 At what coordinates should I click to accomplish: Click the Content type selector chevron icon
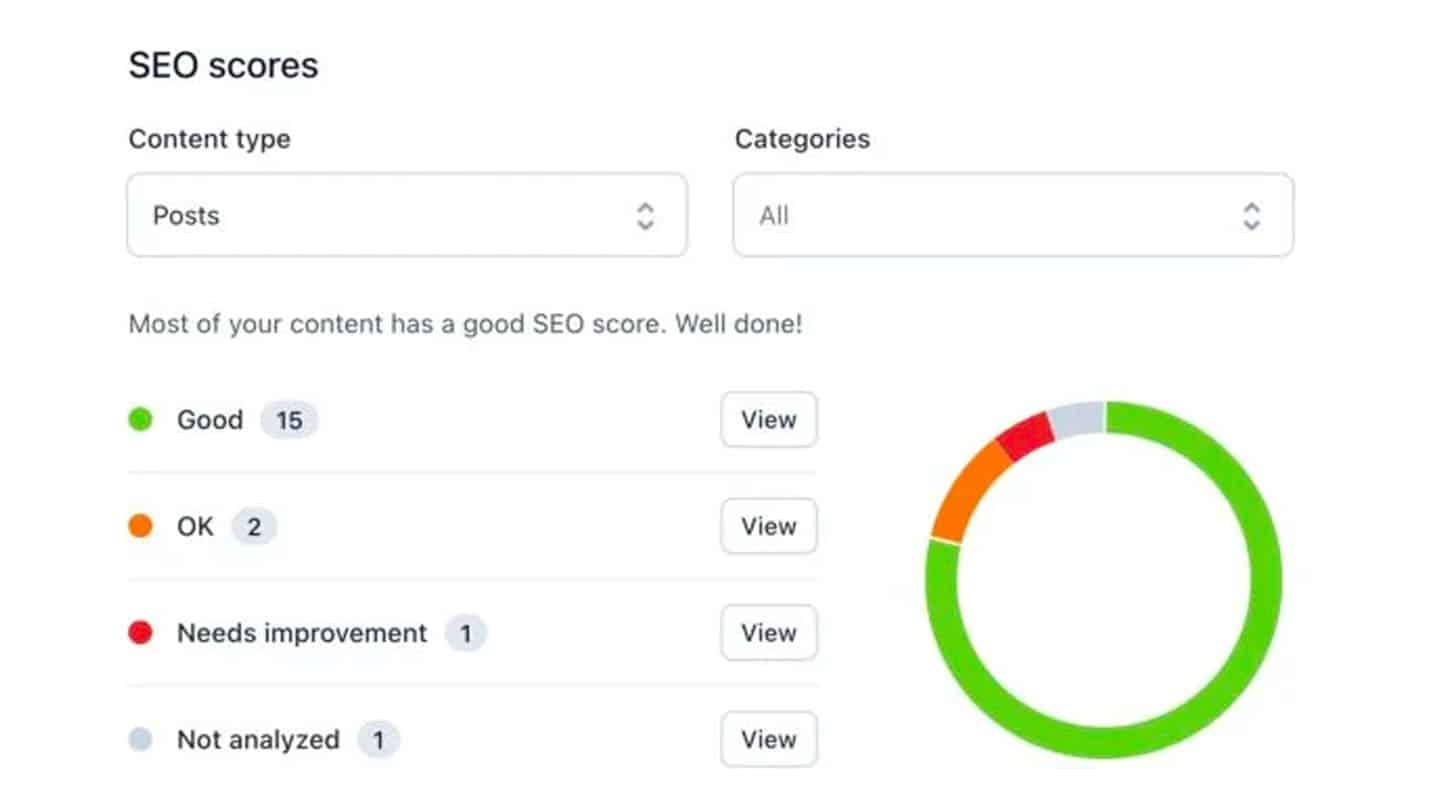(x=646, y=215)
